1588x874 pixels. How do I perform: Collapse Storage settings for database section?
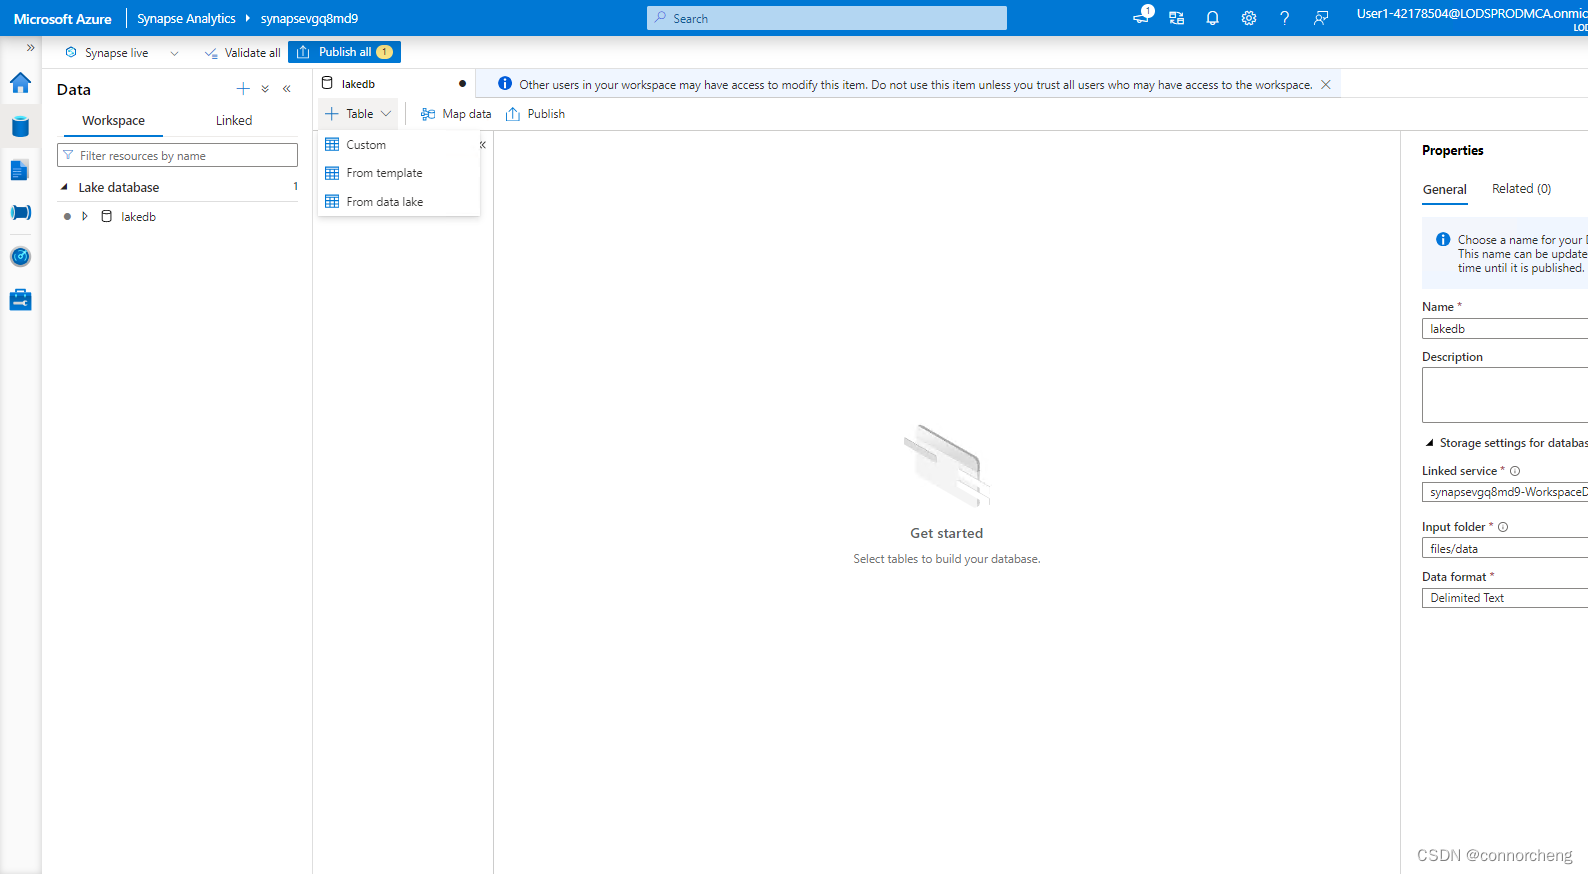(1429, 443)
